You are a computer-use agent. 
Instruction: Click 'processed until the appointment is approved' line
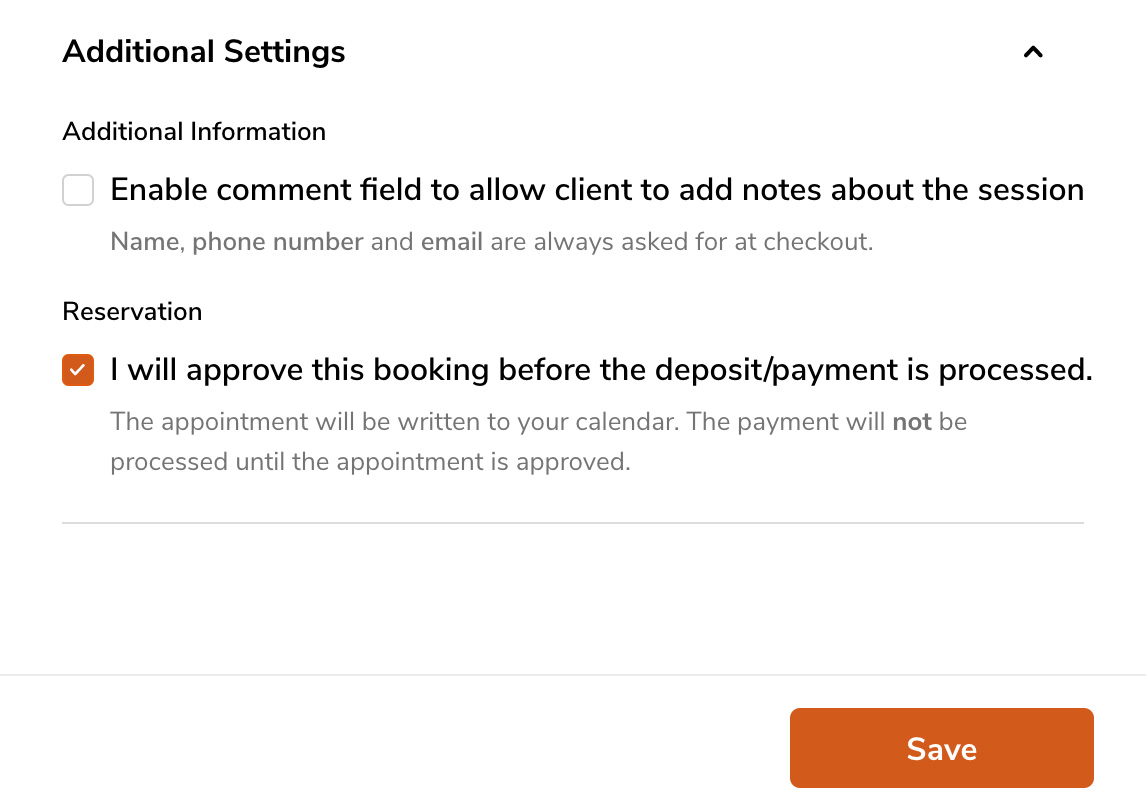pos(370,463)
